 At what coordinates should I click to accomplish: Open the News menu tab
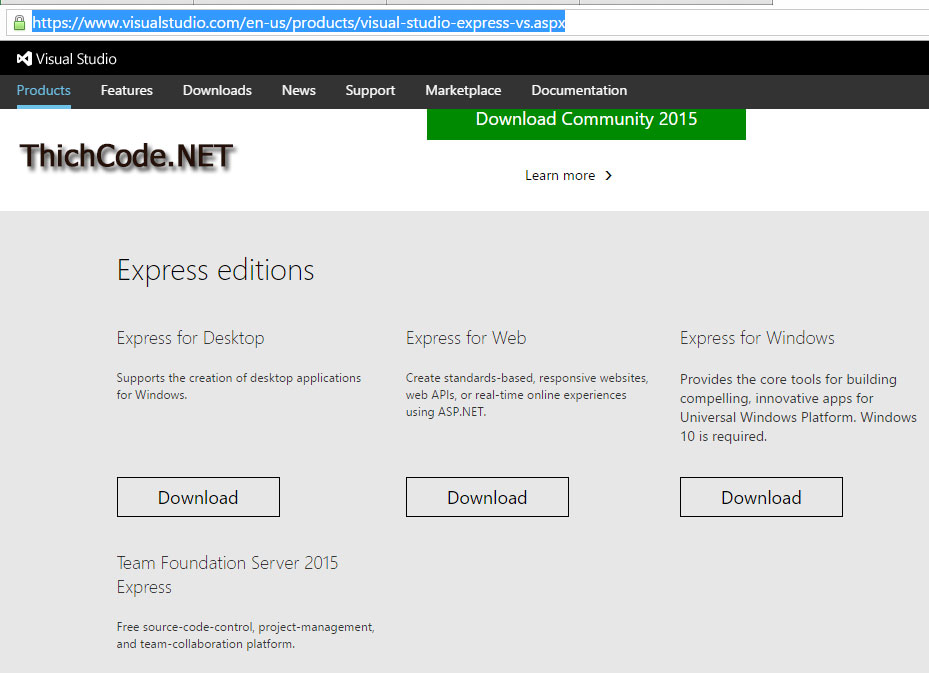(299, 90)
